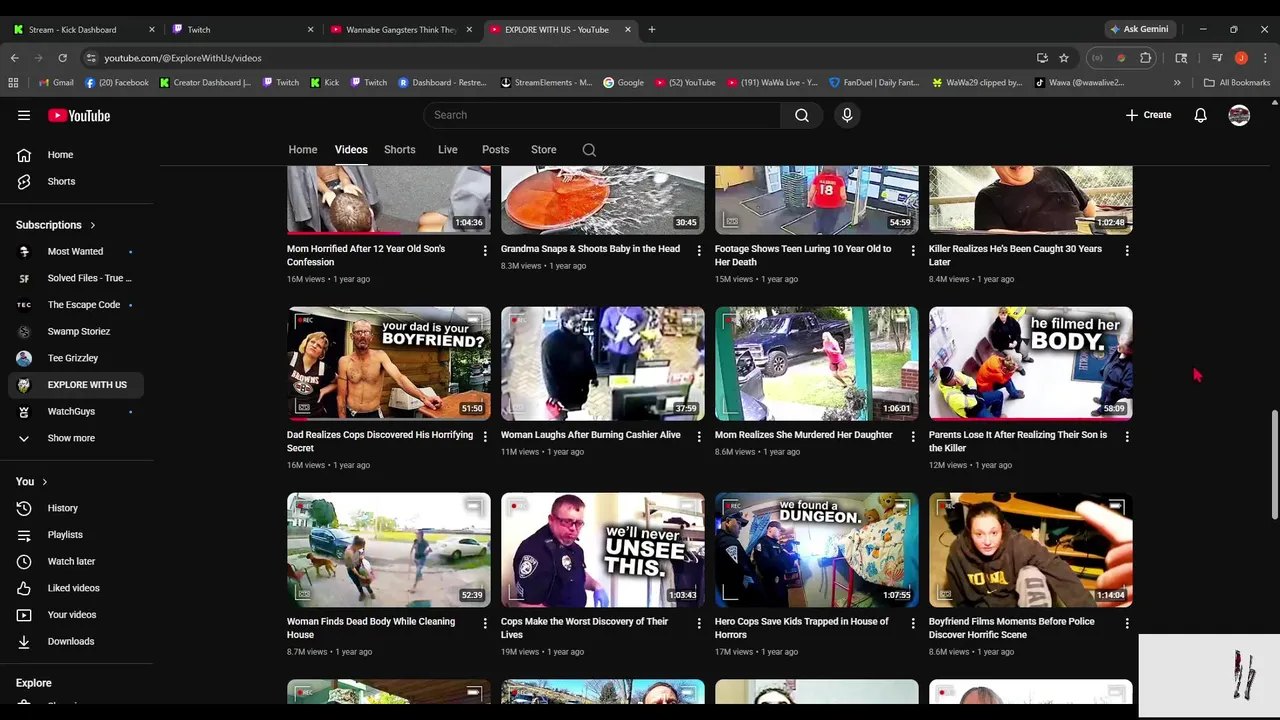Go back in browser
1280x720 pixels.
click(14, 58)
